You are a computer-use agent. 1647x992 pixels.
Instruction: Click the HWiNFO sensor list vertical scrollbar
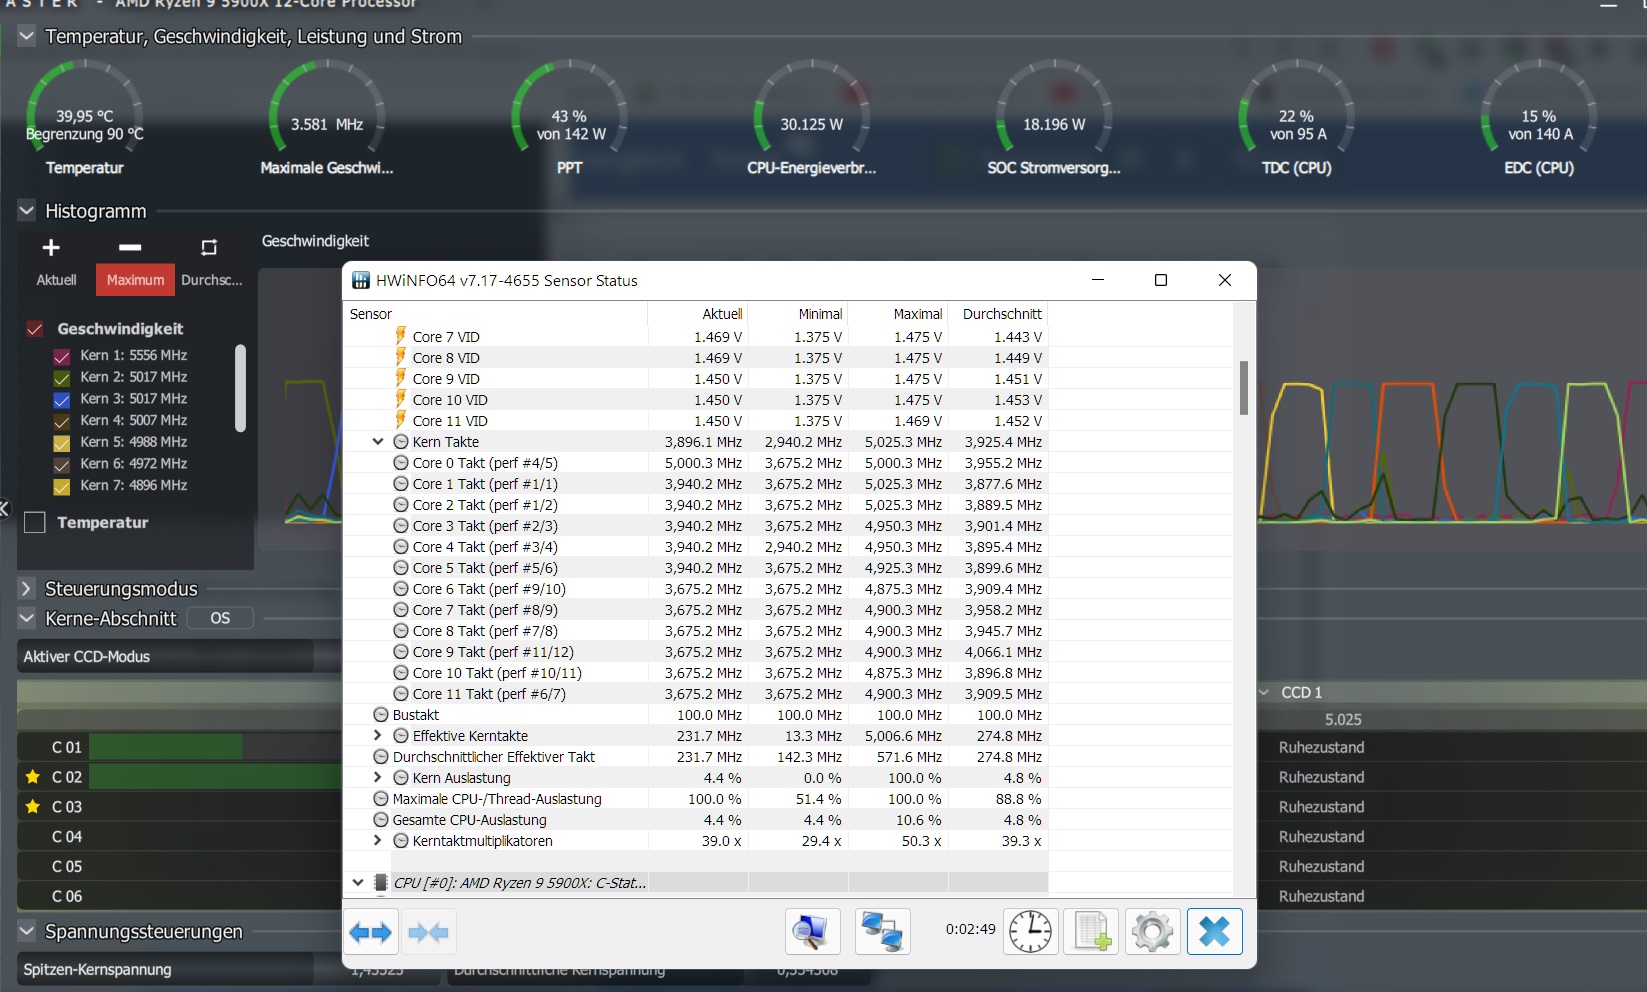[x=1244, y=388]
